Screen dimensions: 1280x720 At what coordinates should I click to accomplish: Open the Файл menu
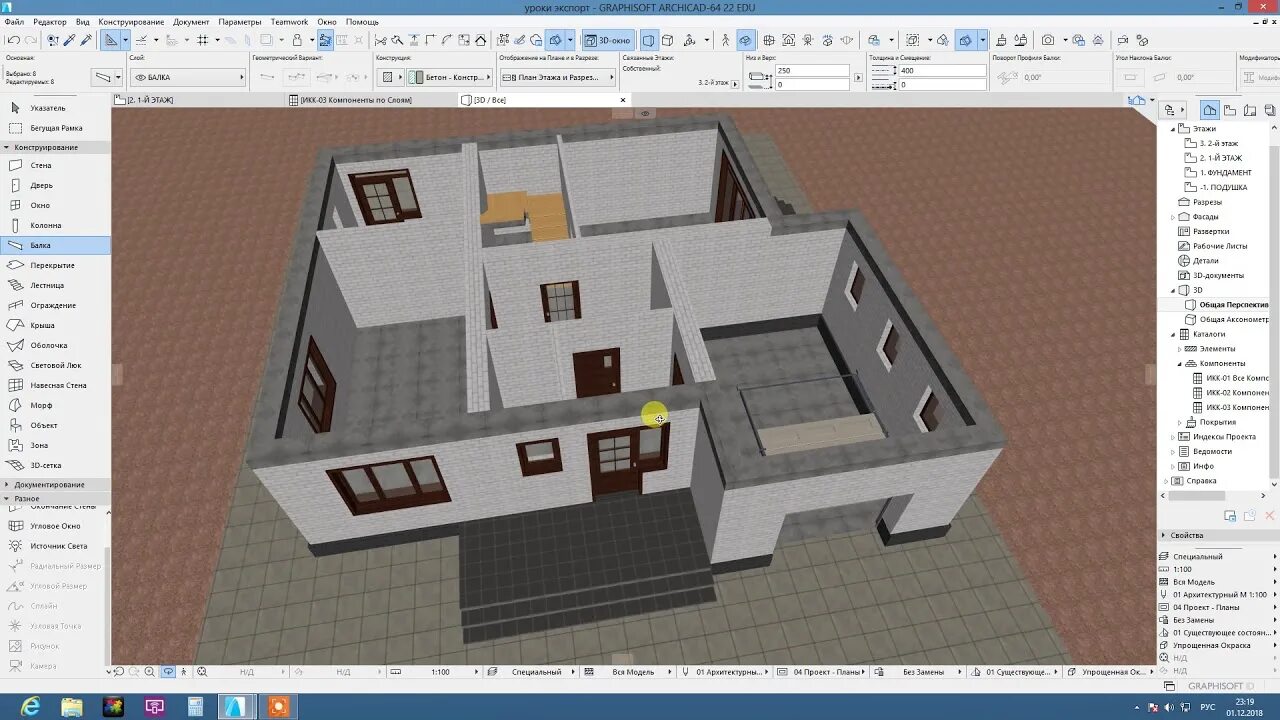click(x=14, y=22)
